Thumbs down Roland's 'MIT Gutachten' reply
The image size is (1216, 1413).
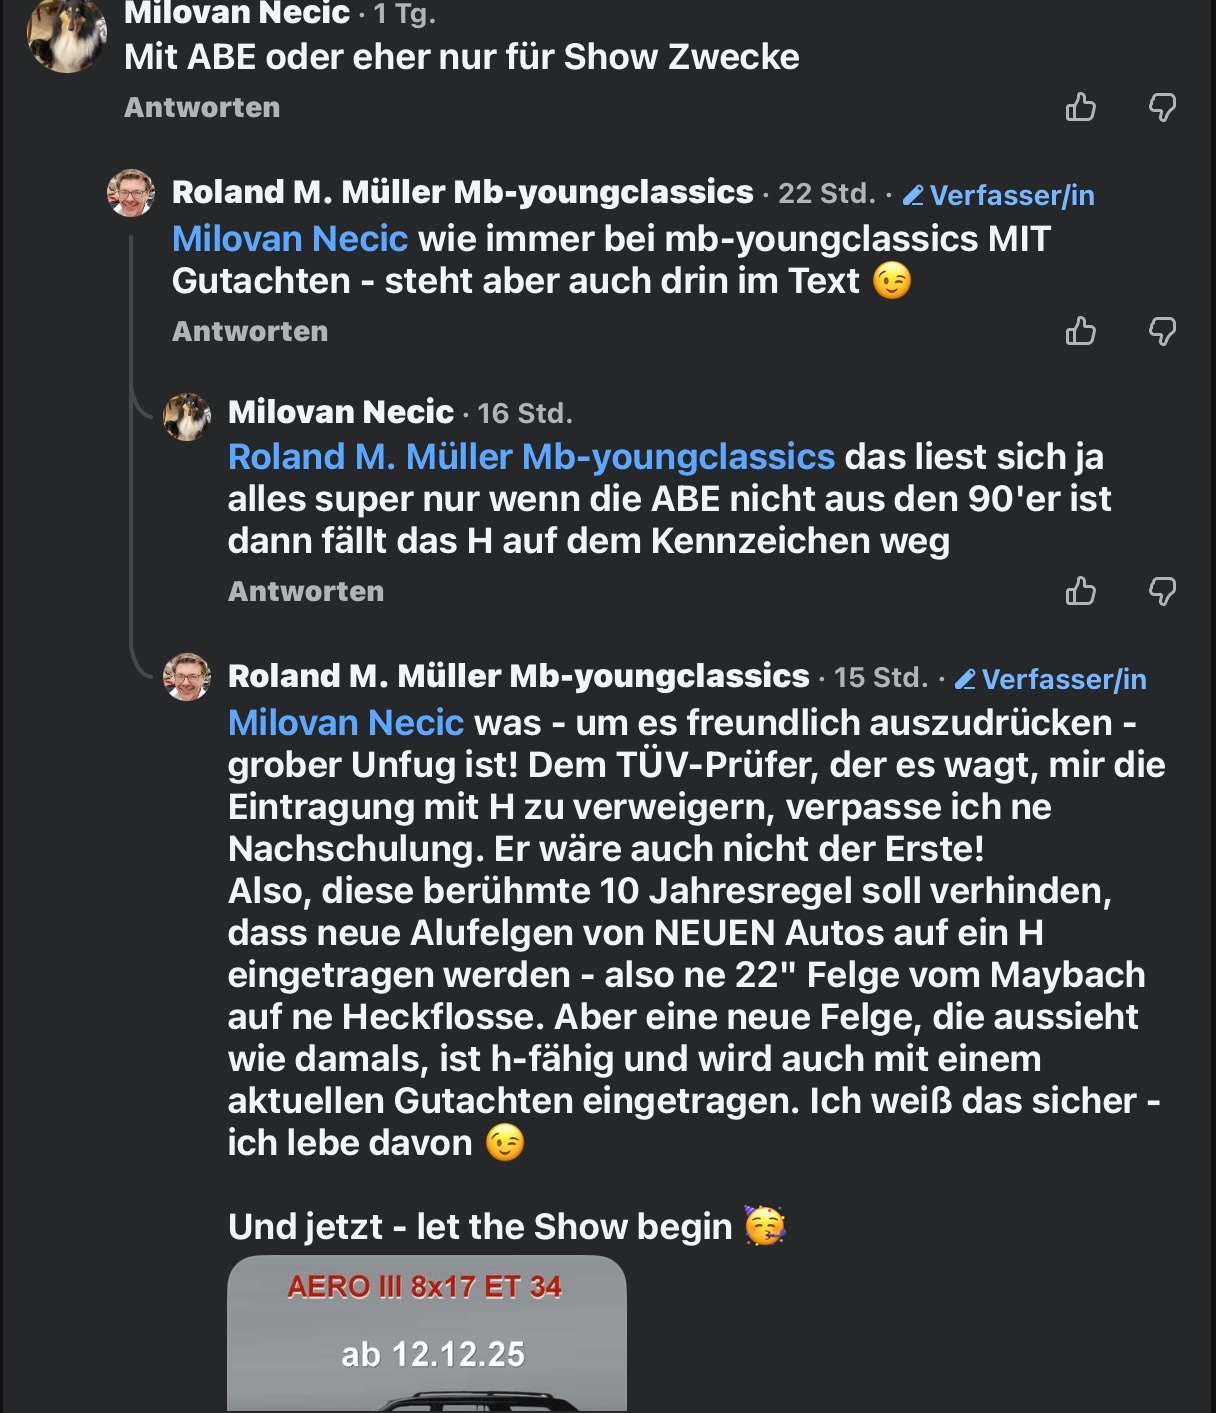[x=1162, y=331]
